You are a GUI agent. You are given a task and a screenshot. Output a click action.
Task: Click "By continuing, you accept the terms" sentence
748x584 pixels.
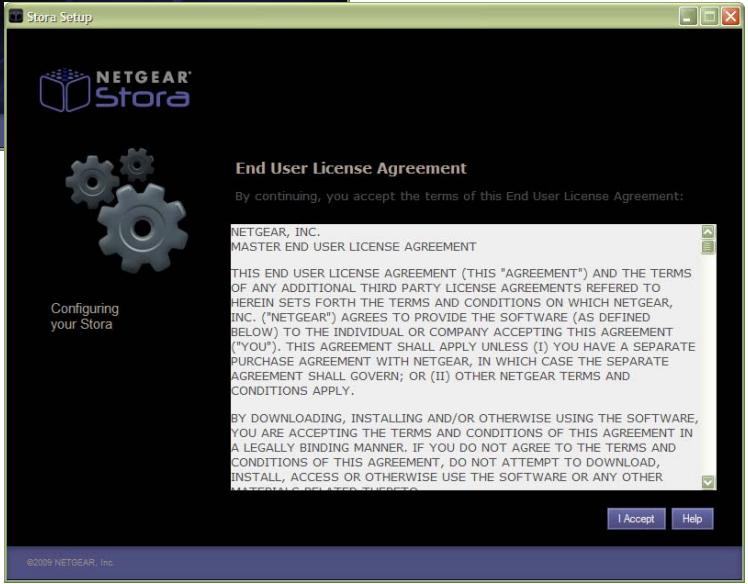459,196
